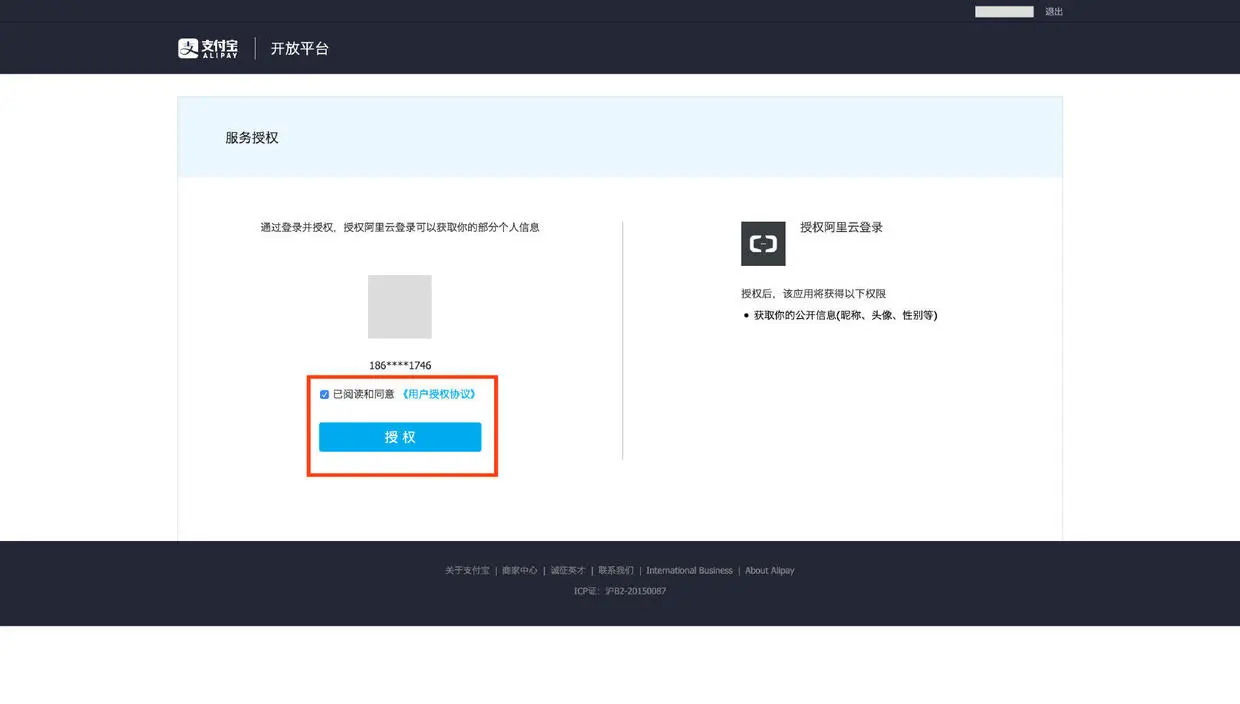This screenshot has width=1240, height=704.
Task: Click the Alipay logo in header
Action: click(208, 48)
